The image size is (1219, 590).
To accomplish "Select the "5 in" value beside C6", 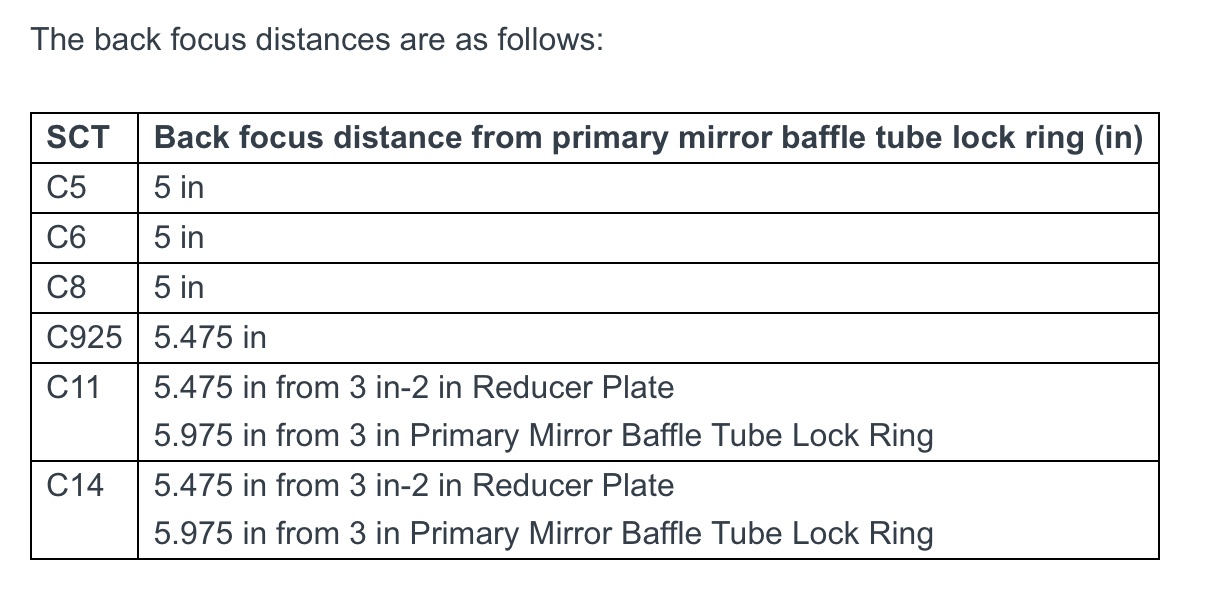I will tap(179, 238).
